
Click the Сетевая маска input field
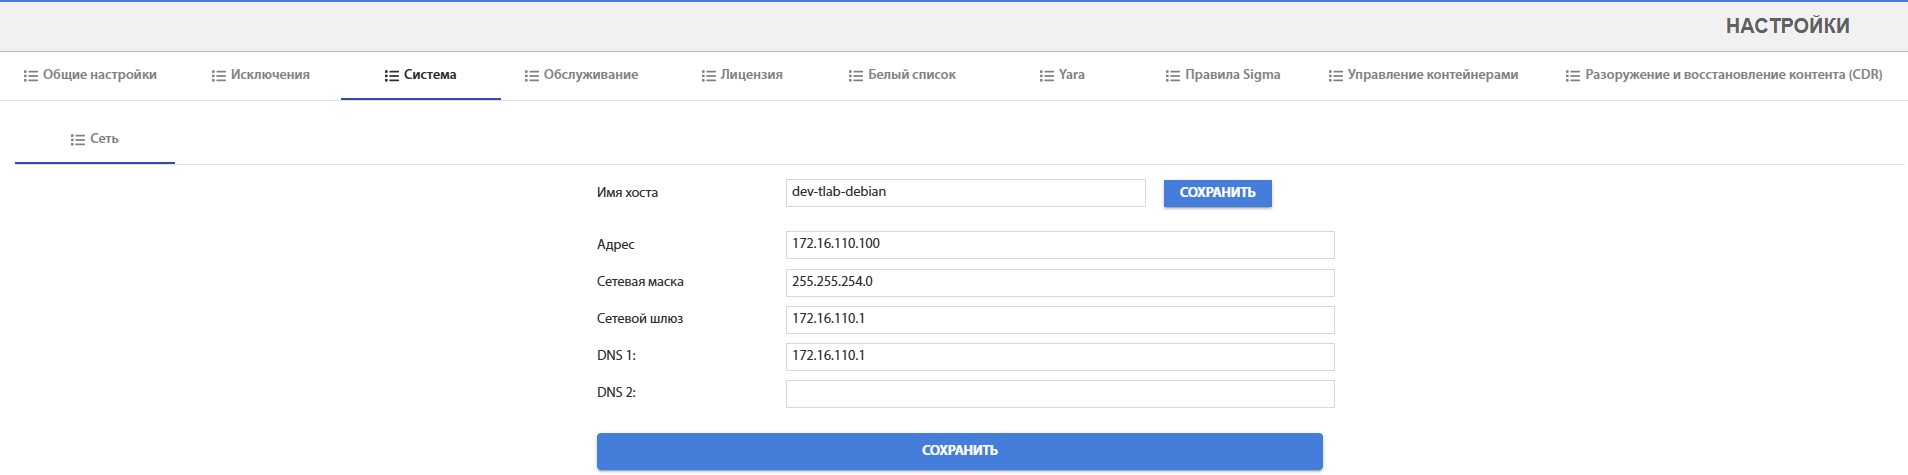pos(1060,282)
